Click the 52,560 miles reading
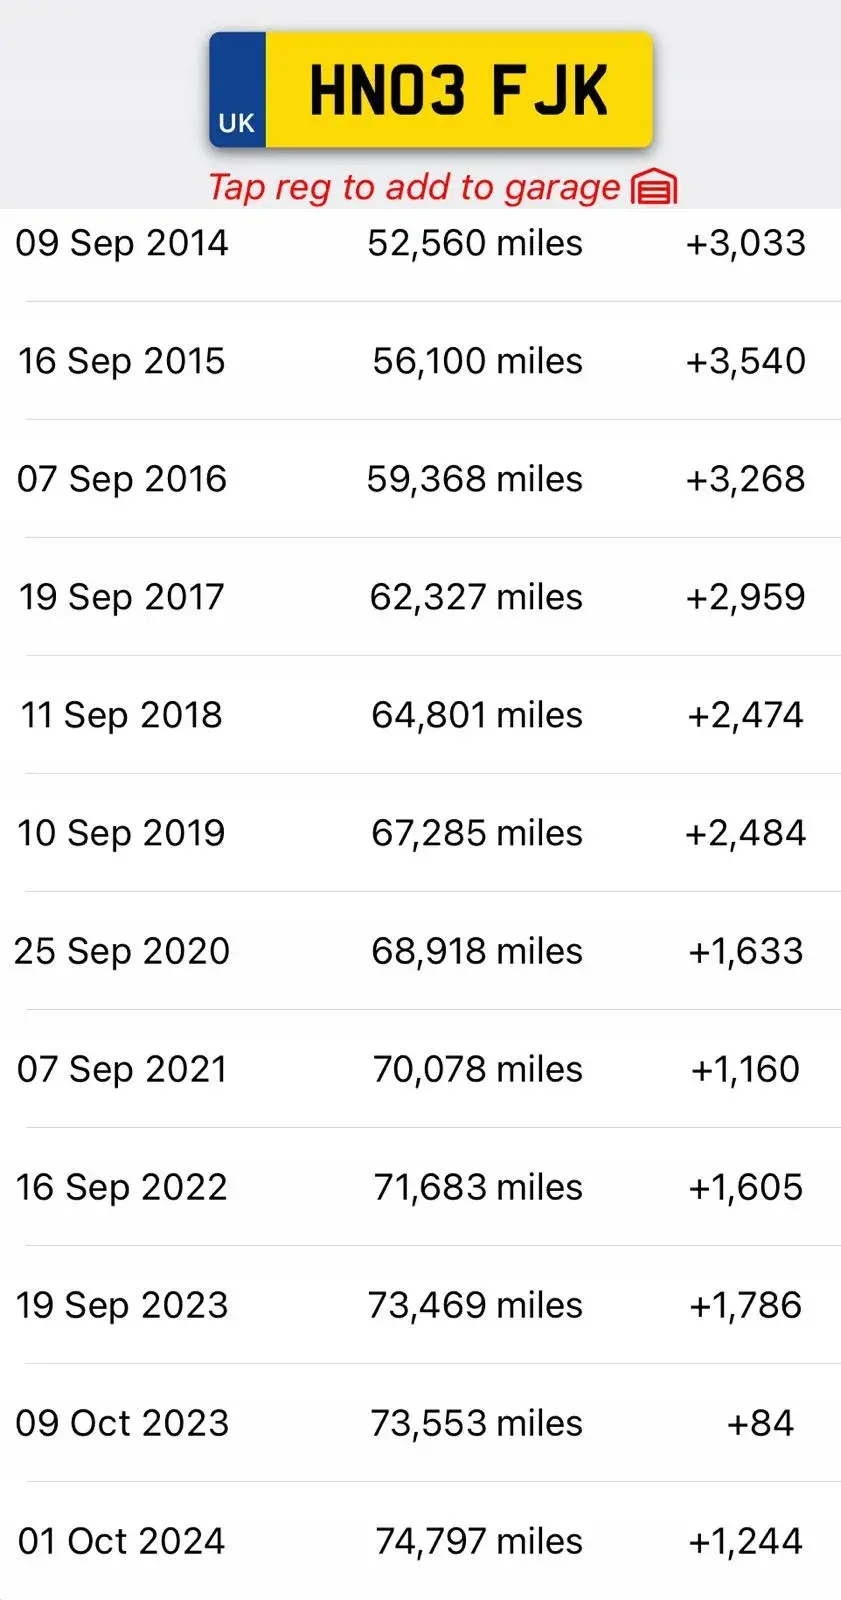Screen dimensions: 841x1600 [x=475, y=243]
